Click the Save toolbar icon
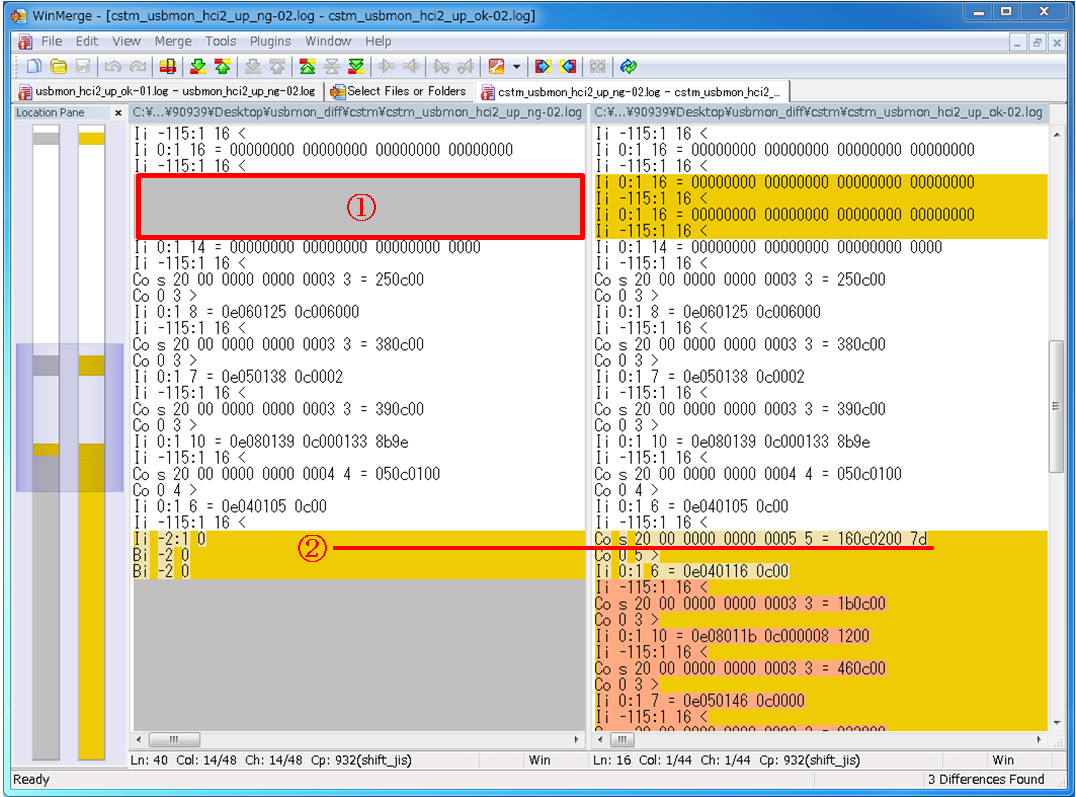Screen dimensions: 1076x797 click(x=83, y=67)
